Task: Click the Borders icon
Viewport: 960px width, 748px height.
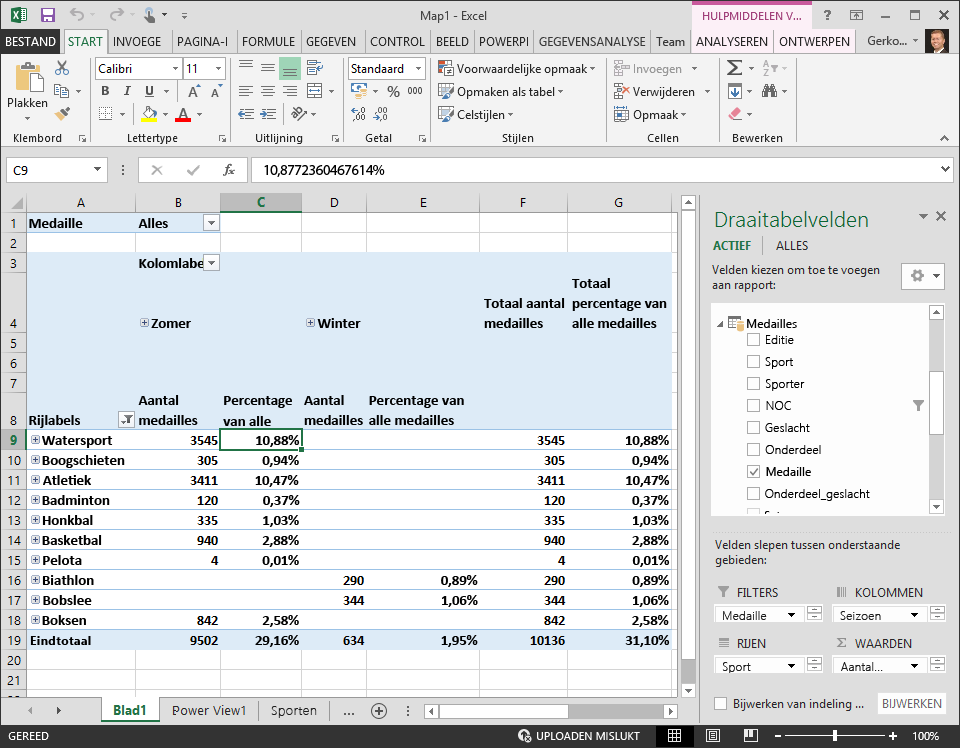Action: pyautogui.click(x=106, y=114)
